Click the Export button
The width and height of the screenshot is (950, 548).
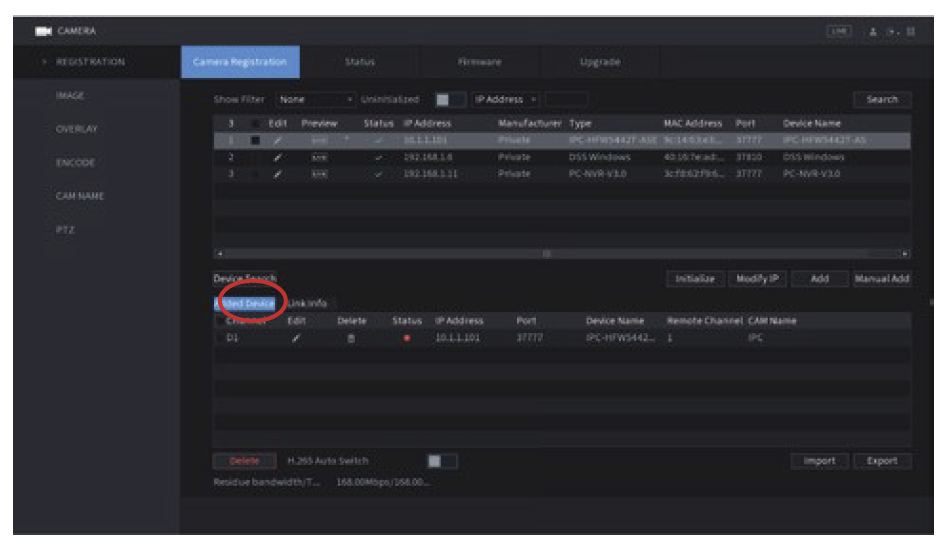click(x=882, y=461)
